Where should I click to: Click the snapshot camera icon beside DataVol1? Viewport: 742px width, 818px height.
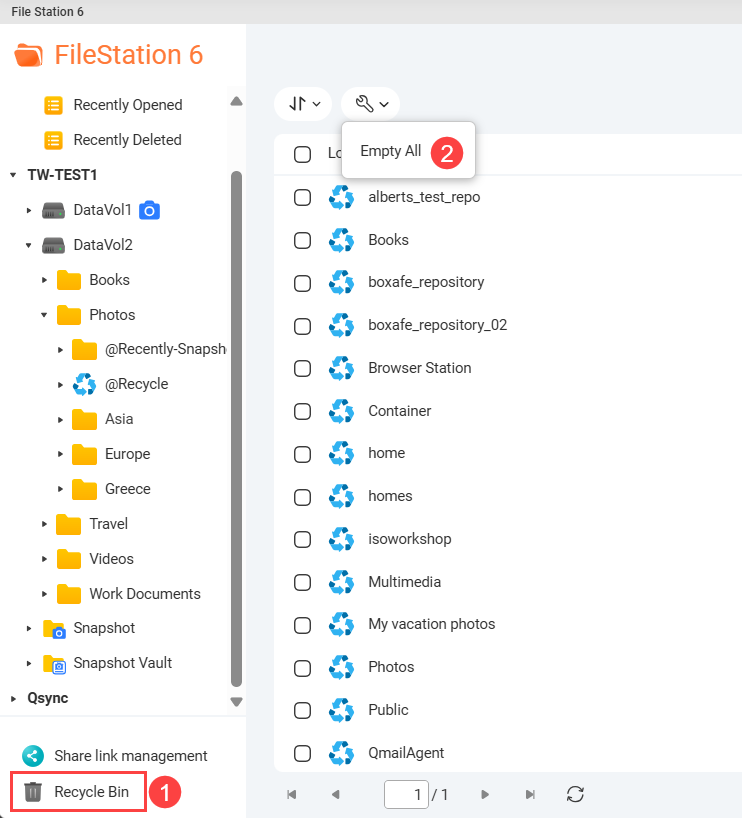click(x=149, y=210)
